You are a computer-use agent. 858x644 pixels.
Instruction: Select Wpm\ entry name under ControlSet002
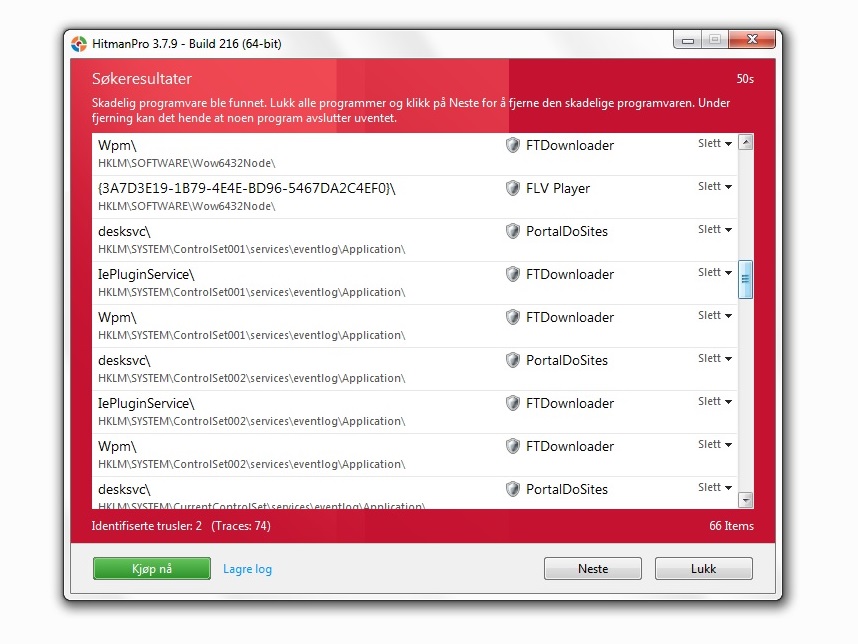point(117,446)
